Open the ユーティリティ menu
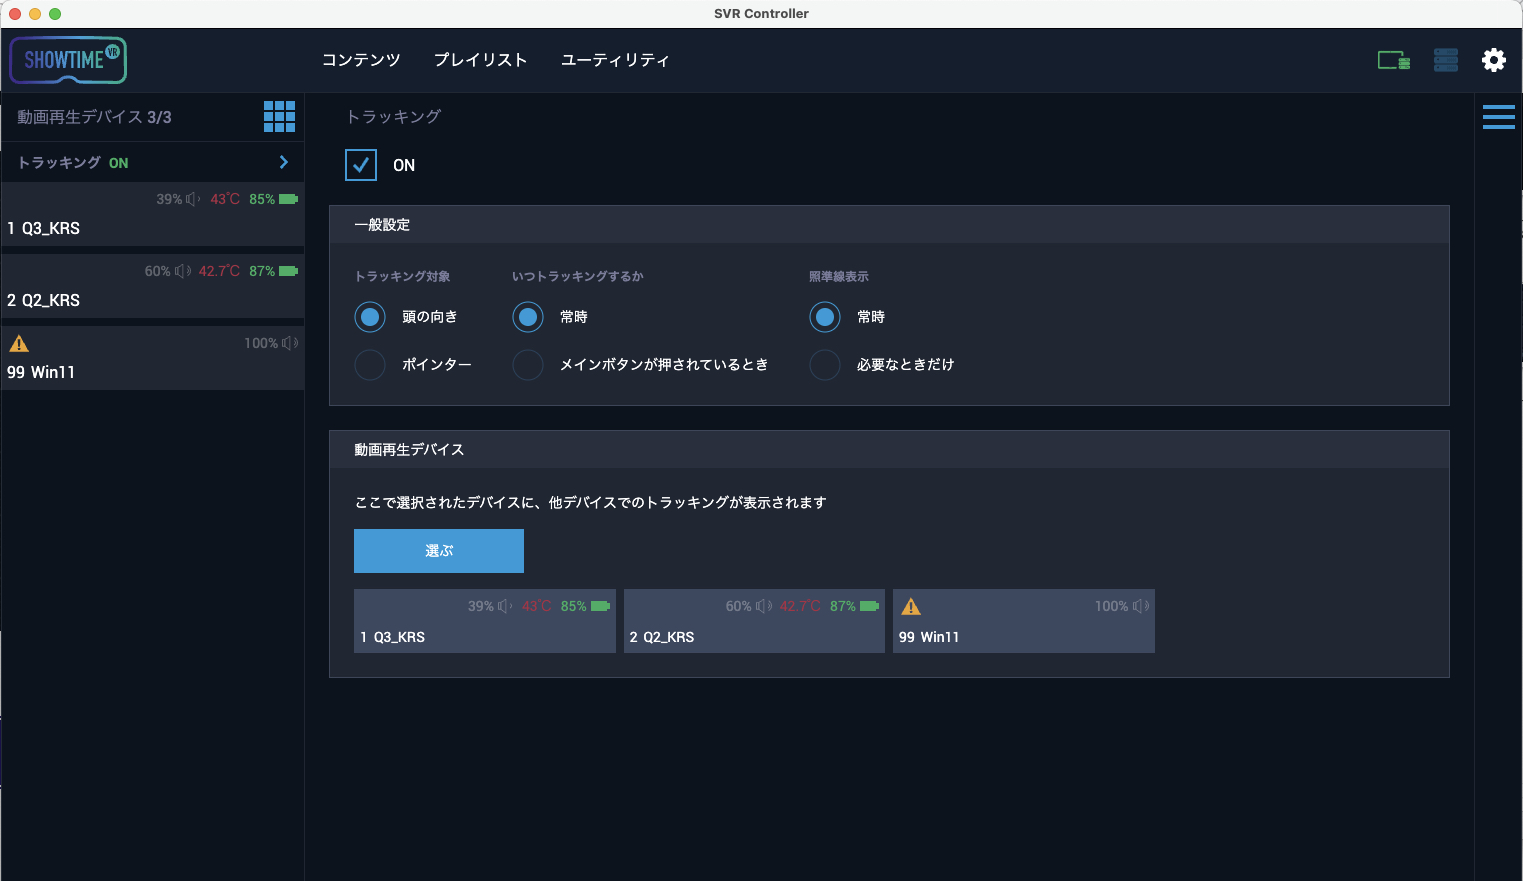Image resolution: width=1523 pixels, height=881 pixels. [x=615, y=60]
